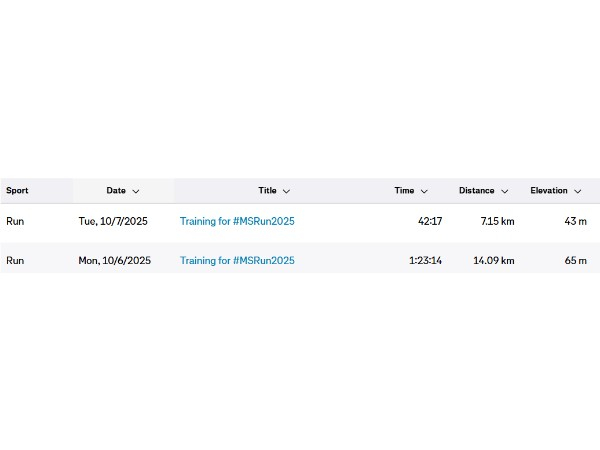Viewport: 600px width, 450px height.
Task: Click the 14.09 km distance value
Action: tap(495, 261)
